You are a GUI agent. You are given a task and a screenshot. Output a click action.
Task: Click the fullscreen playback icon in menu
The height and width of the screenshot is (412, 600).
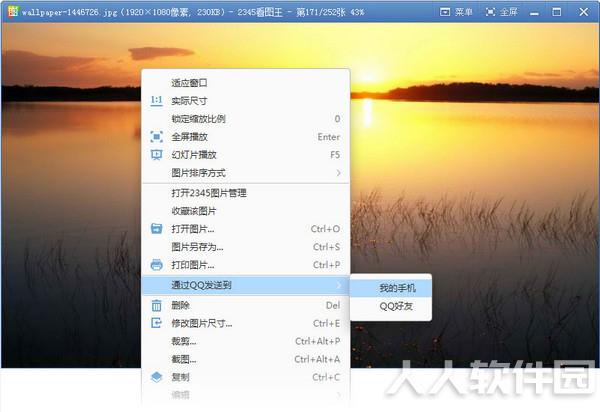[x=157, y=137]
